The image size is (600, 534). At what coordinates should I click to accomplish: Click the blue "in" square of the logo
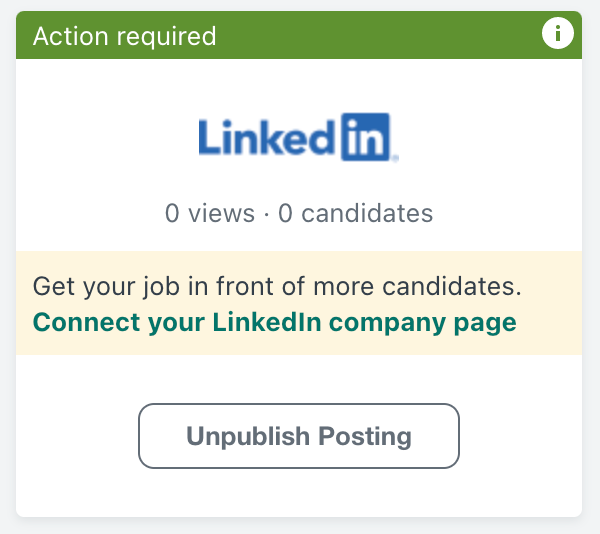pyautogui.click(x=366, y=137)
